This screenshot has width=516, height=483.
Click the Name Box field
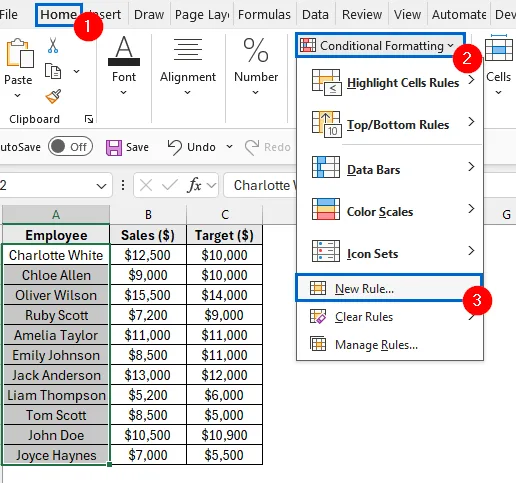pyautogui.click(x=55, y=185)
